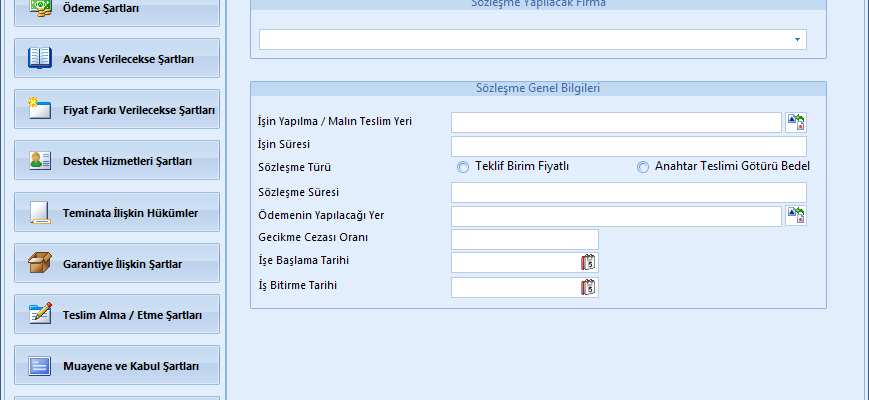Click the book icon for Avans Verilecekse Şartları
The height and width of the screenshot is (400, 869).
pos(40,59)
